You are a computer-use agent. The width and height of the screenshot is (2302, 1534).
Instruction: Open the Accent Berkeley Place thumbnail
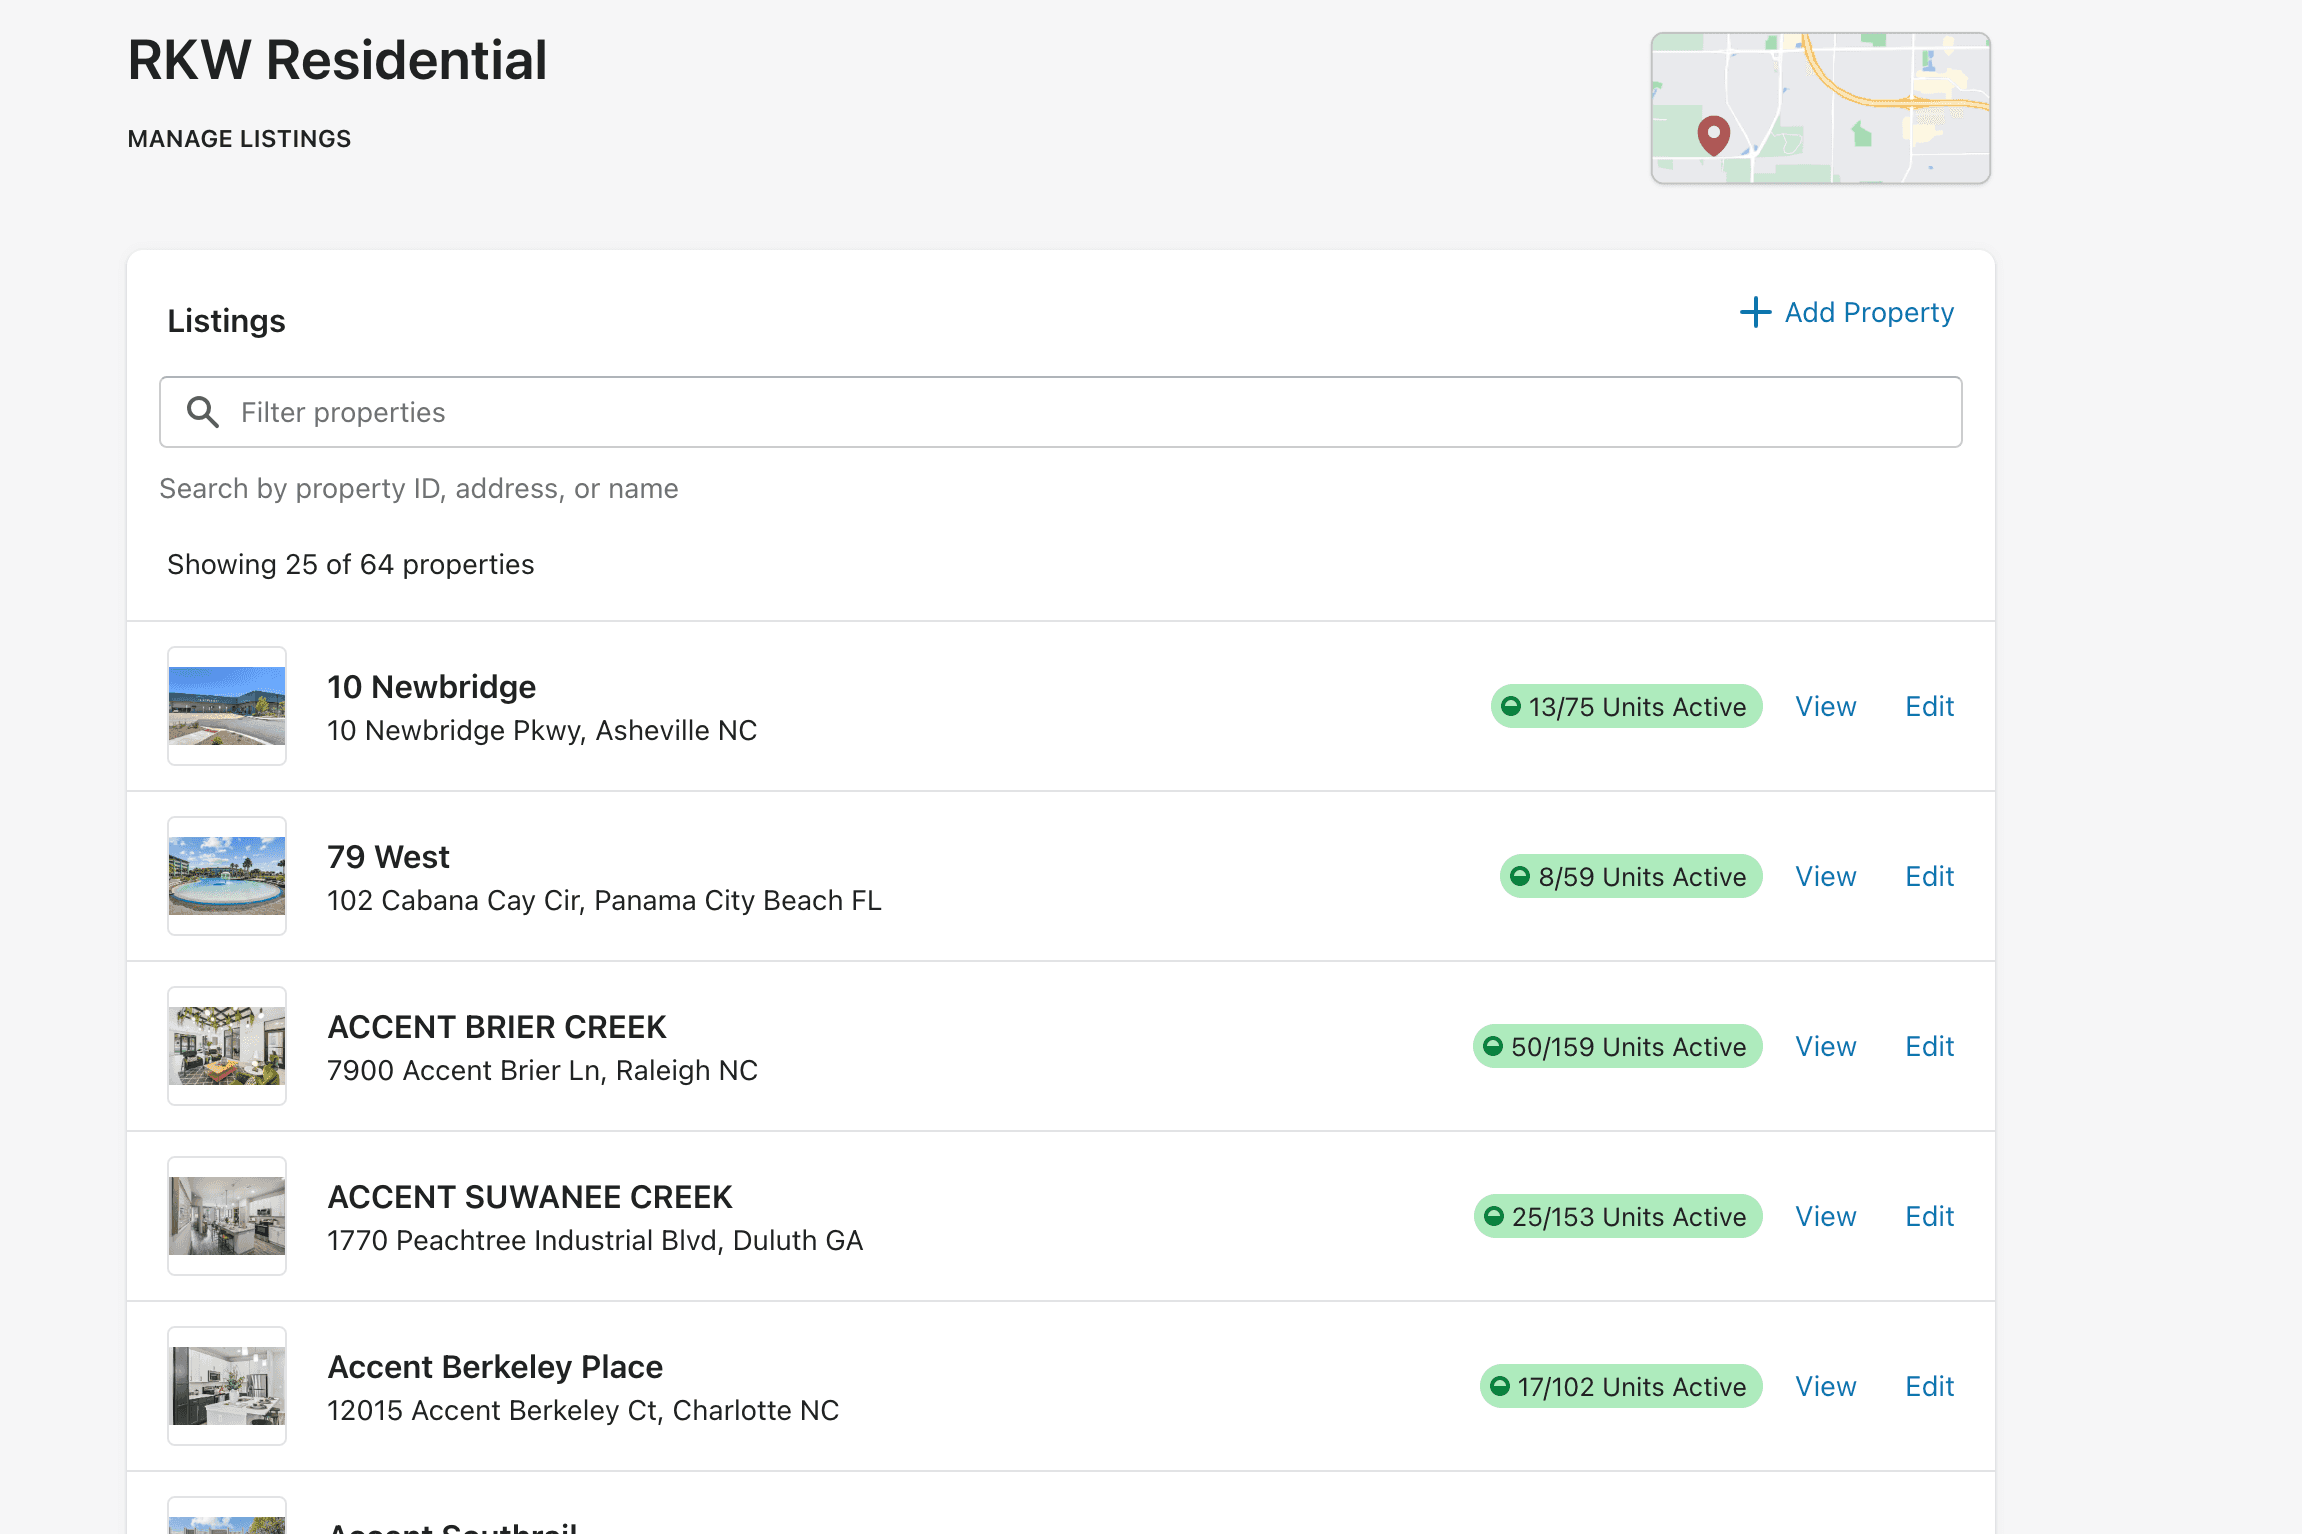click(x=227, y=1386)
